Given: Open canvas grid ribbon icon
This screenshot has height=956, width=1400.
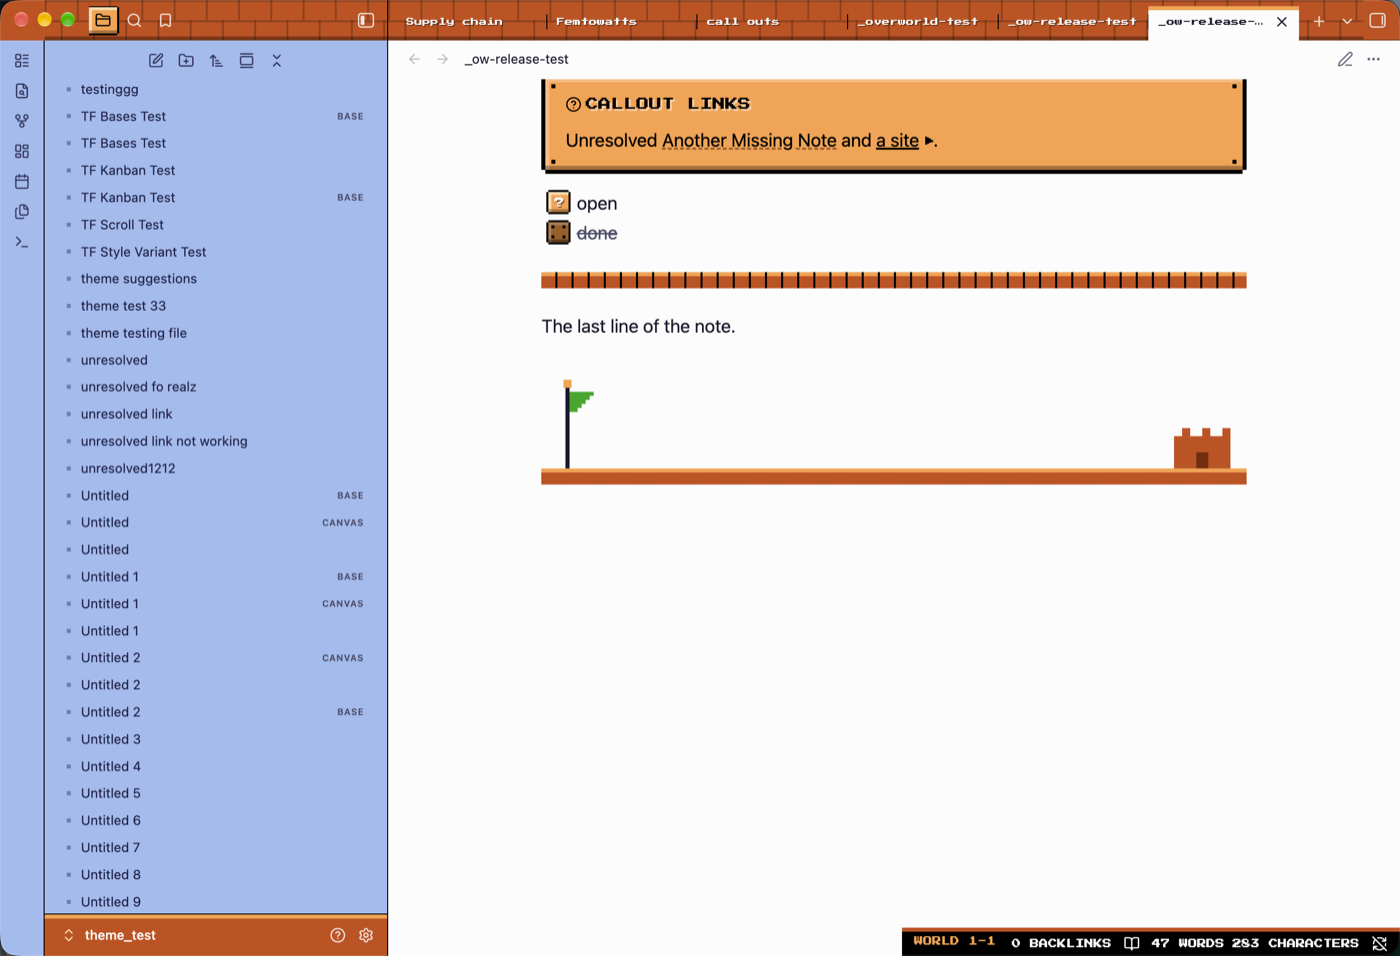Looking at the screenshot, I should click(22, 151).
